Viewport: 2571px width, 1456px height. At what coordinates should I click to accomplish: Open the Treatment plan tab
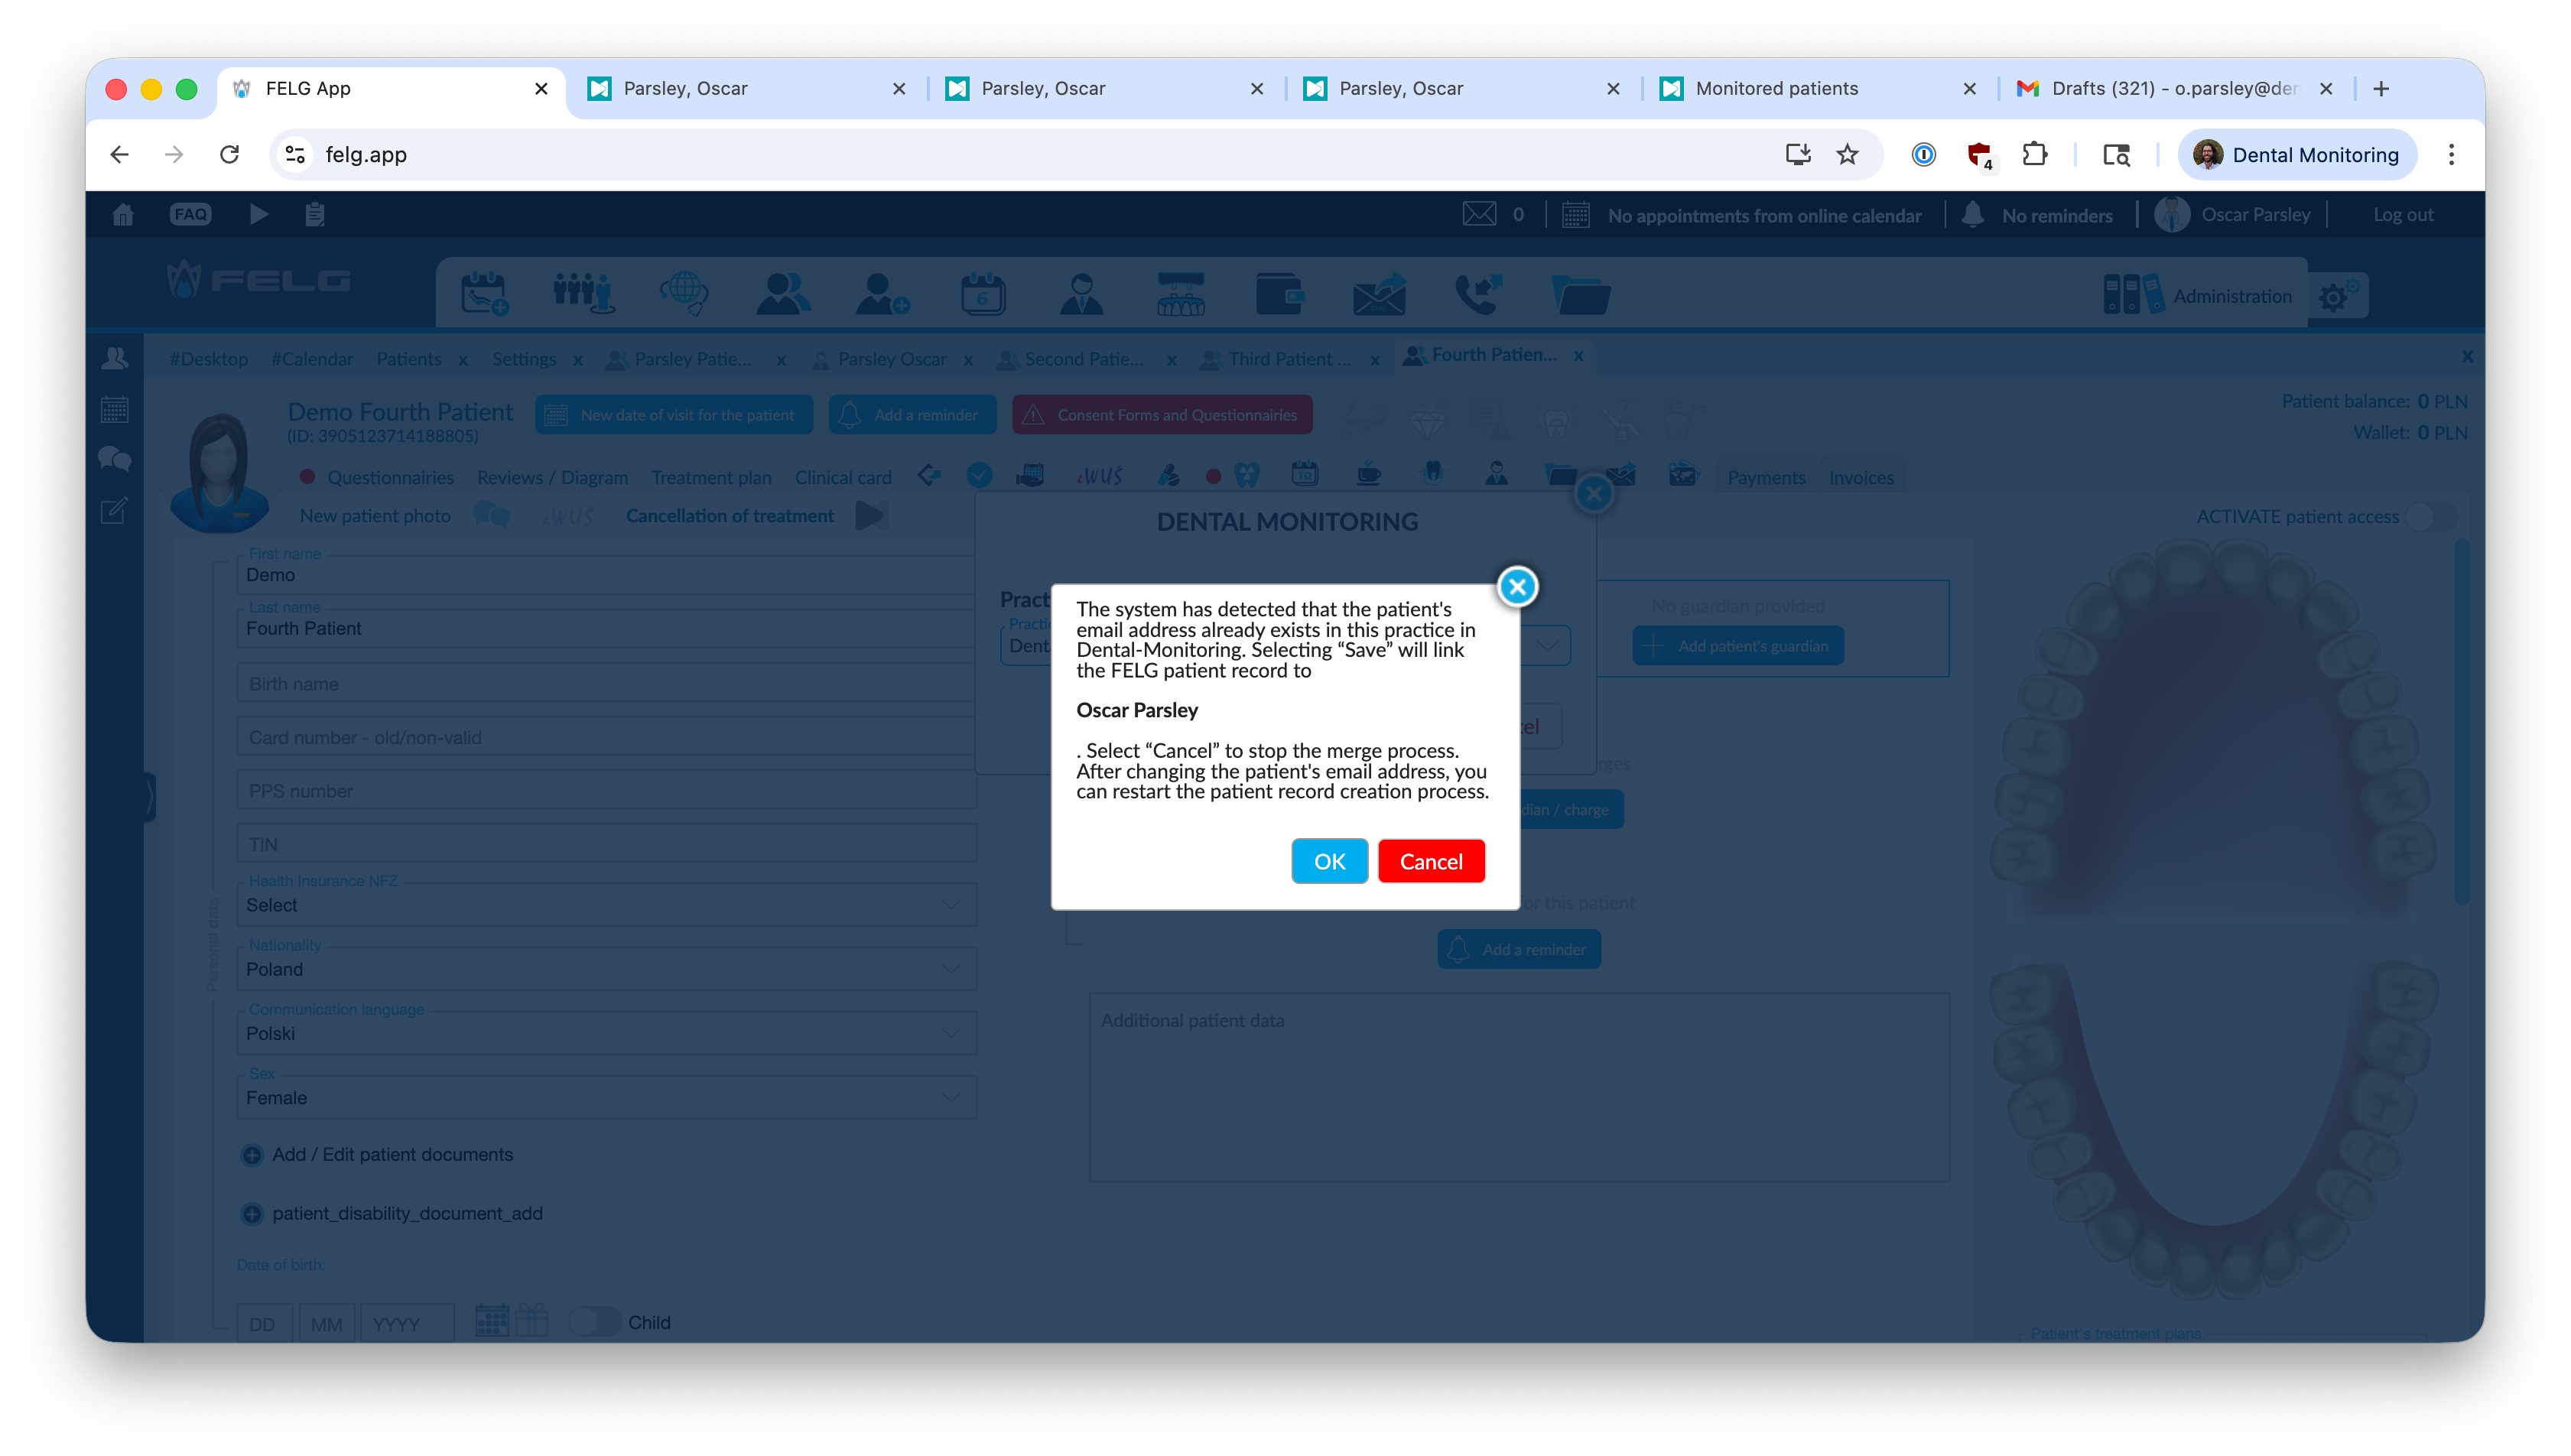(x=711, y=477)
